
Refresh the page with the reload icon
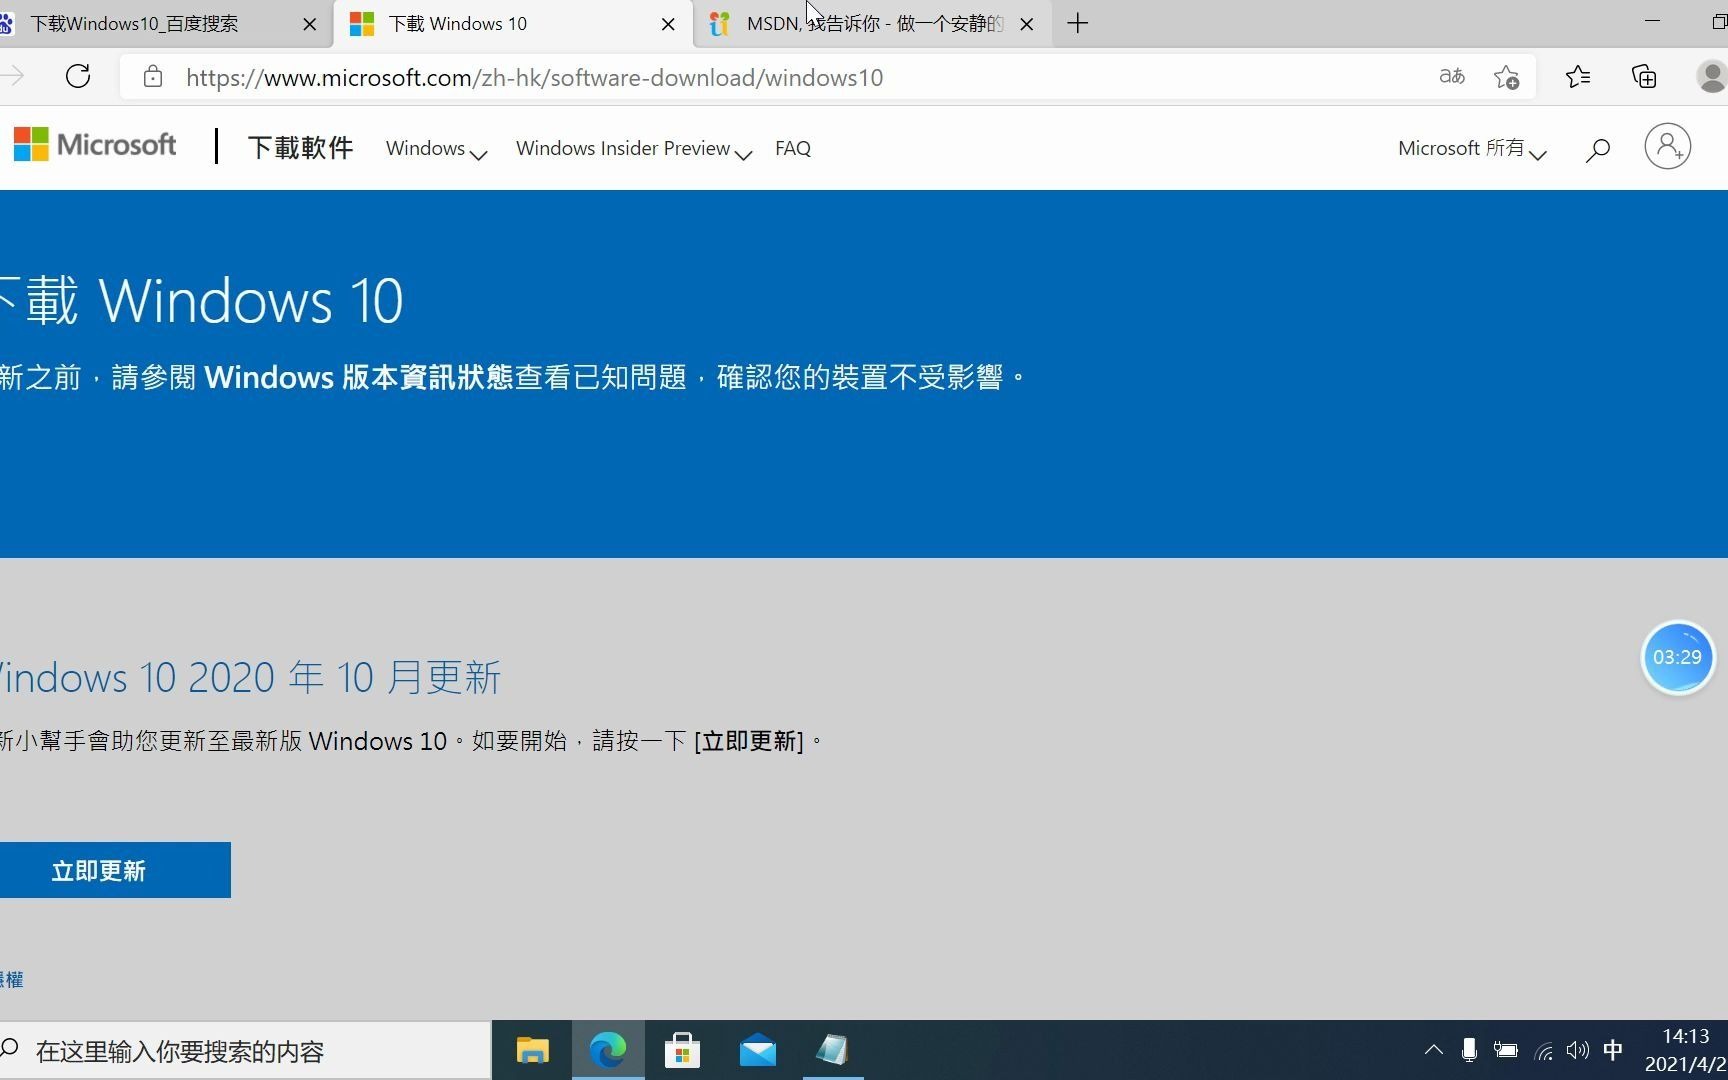point(78,77)
